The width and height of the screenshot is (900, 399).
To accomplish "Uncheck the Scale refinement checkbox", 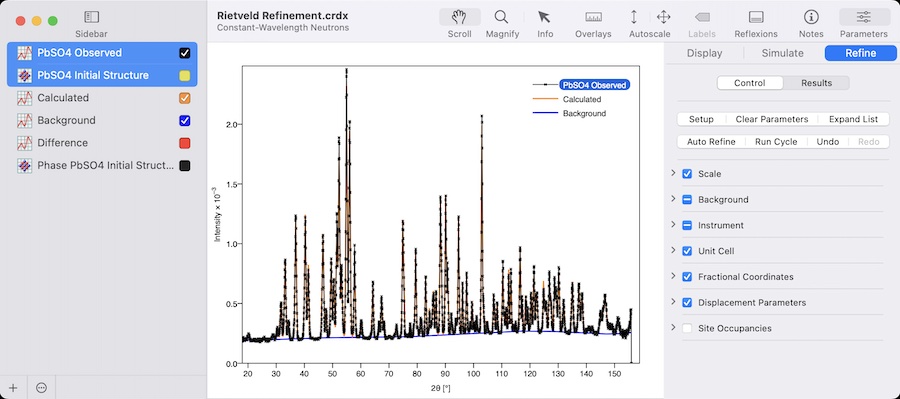I will click(x=687, y=174).
